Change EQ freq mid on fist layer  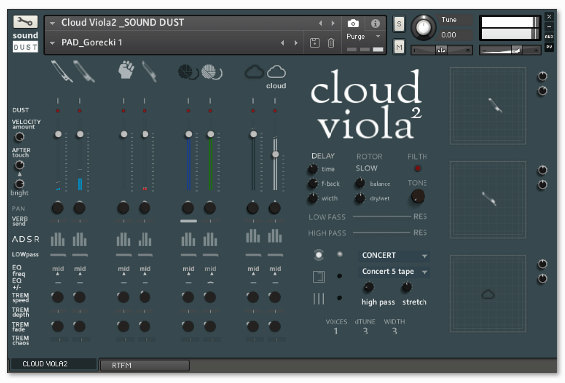coord(123,269)
